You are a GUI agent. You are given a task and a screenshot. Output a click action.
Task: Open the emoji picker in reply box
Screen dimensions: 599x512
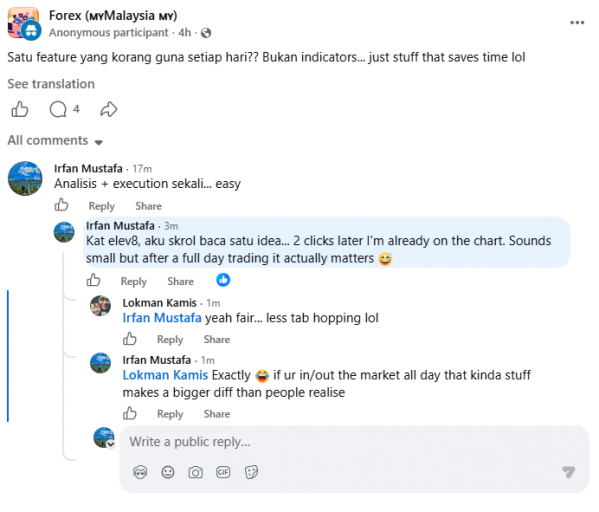168,472
